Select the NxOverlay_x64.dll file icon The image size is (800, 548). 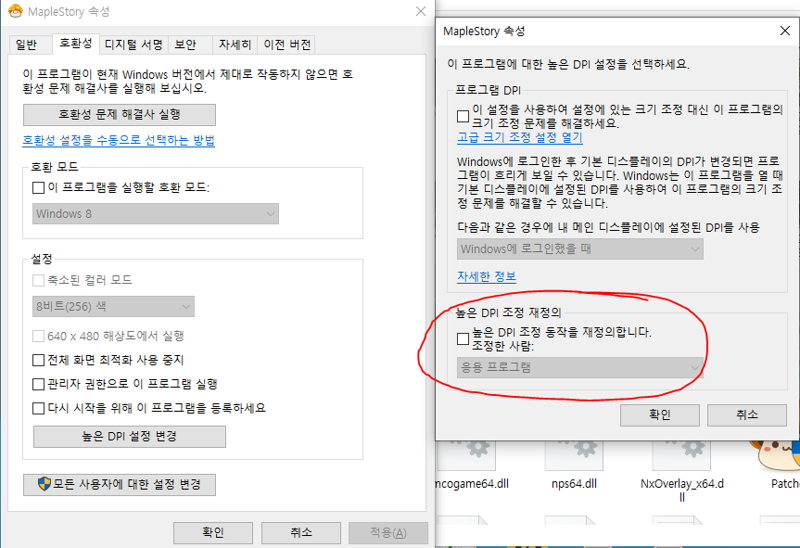682,456
